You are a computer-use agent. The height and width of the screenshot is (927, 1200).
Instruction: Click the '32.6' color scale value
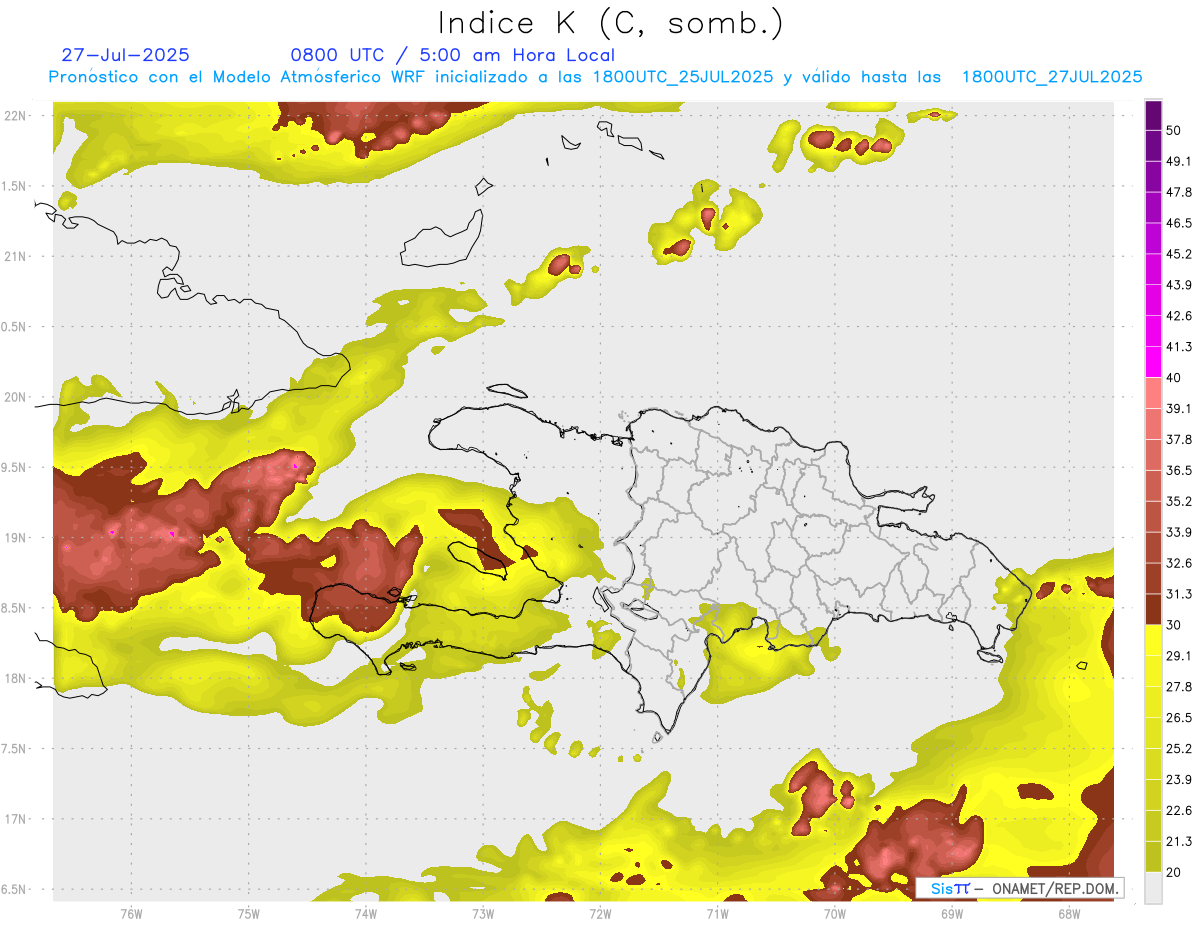1179,563
